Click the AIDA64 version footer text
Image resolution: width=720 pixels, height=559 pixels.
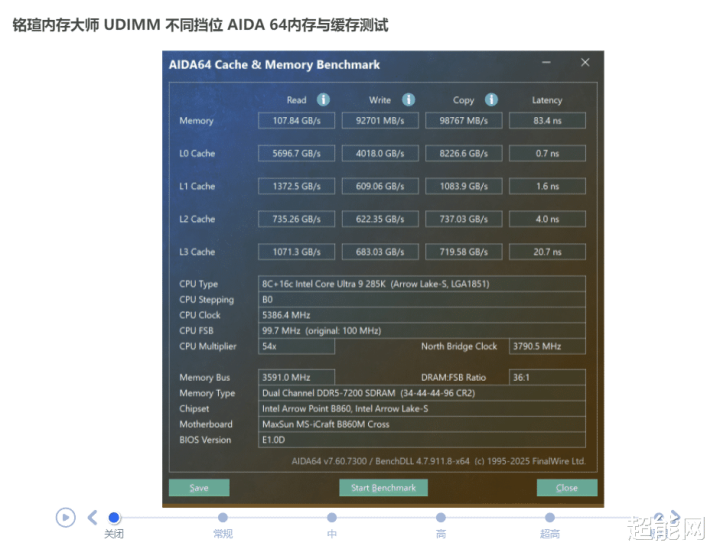[439, 461]
